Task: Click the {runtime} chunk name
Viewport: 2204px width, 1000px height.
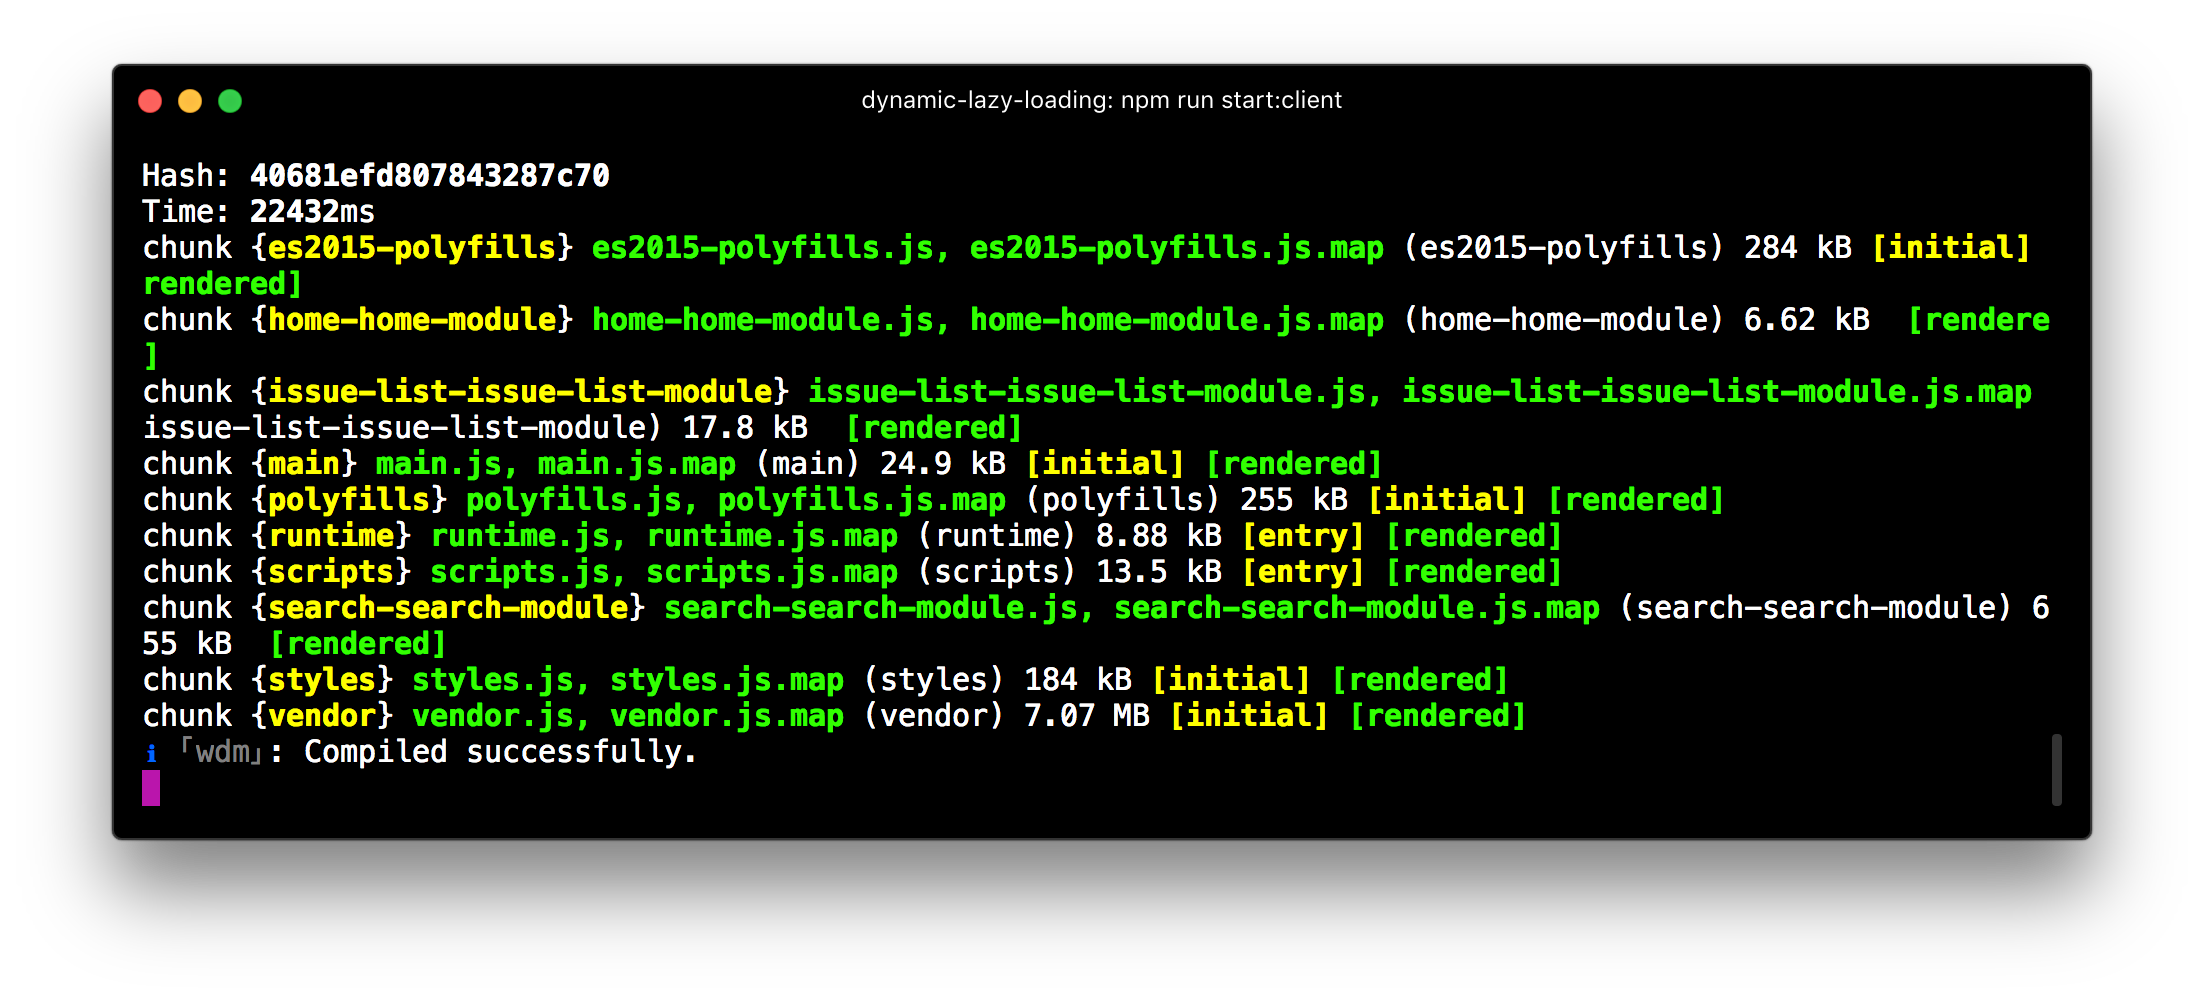Action: click(331, 536)
